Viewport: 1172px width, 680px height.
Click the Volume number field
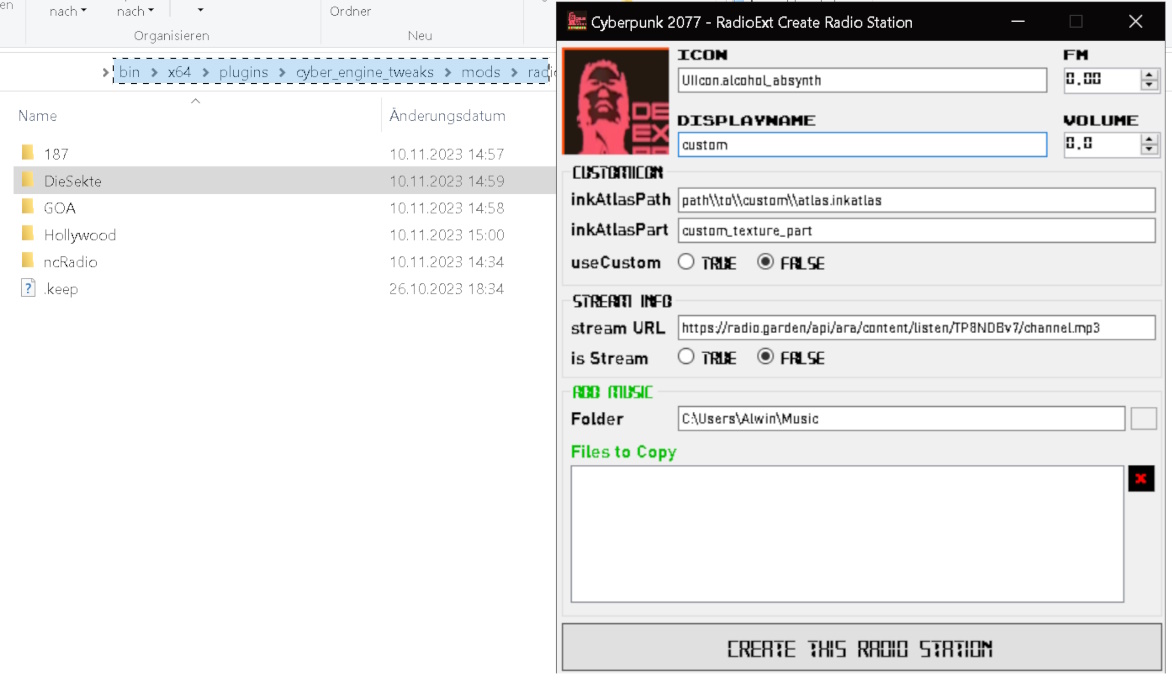click(x=1102, y=144)
